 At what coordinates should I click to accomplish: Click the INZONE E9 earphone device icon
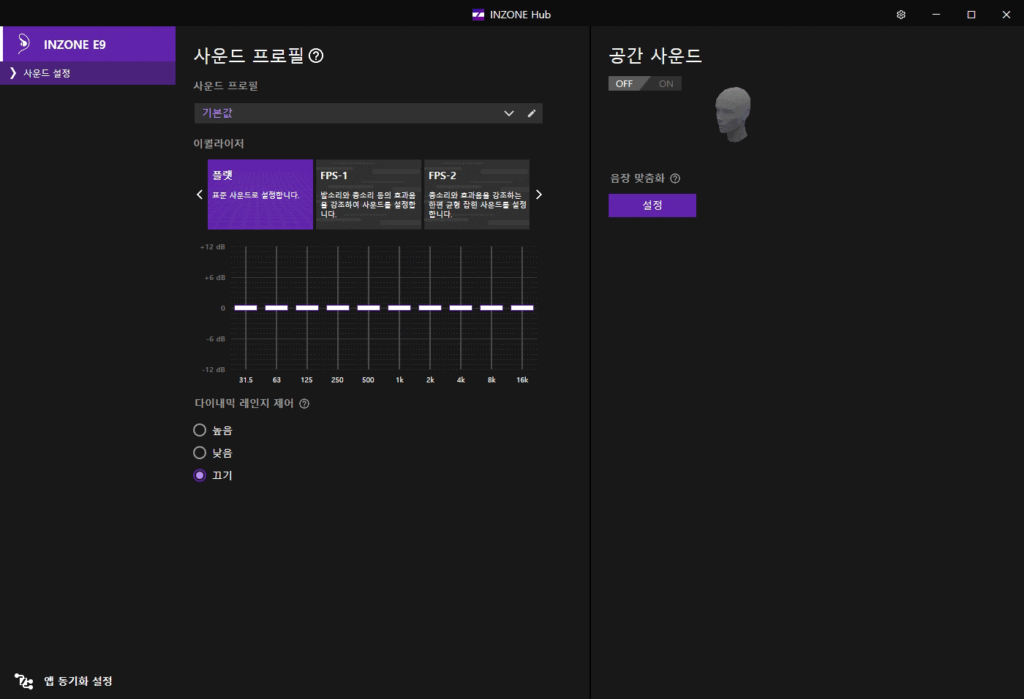click(22, 44)
